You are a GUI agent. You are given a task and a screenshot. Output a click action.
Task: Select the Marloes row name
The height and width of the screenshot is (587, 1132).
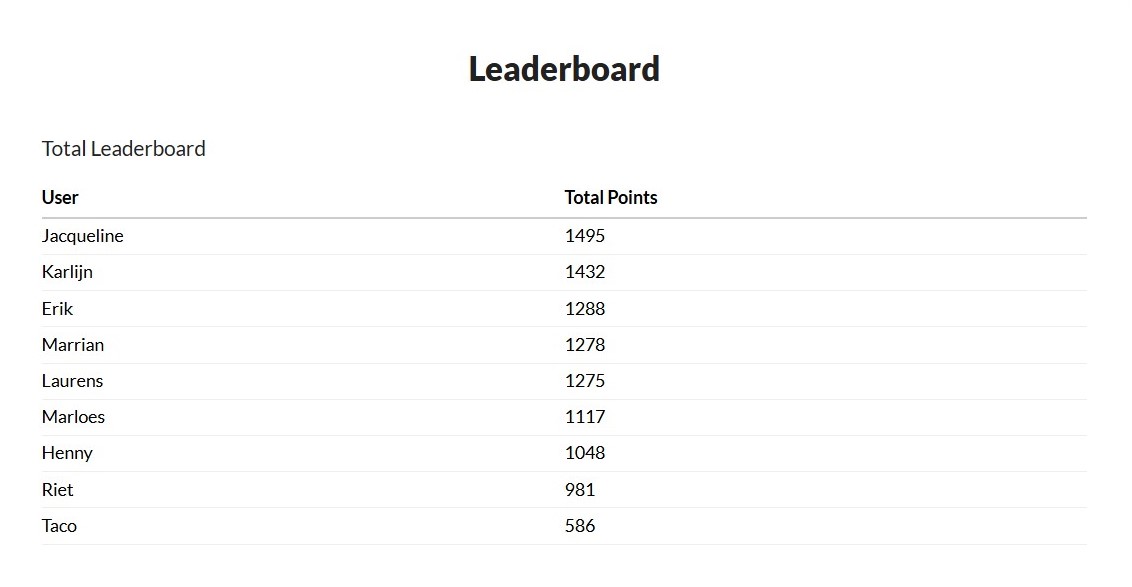(74, 417)
